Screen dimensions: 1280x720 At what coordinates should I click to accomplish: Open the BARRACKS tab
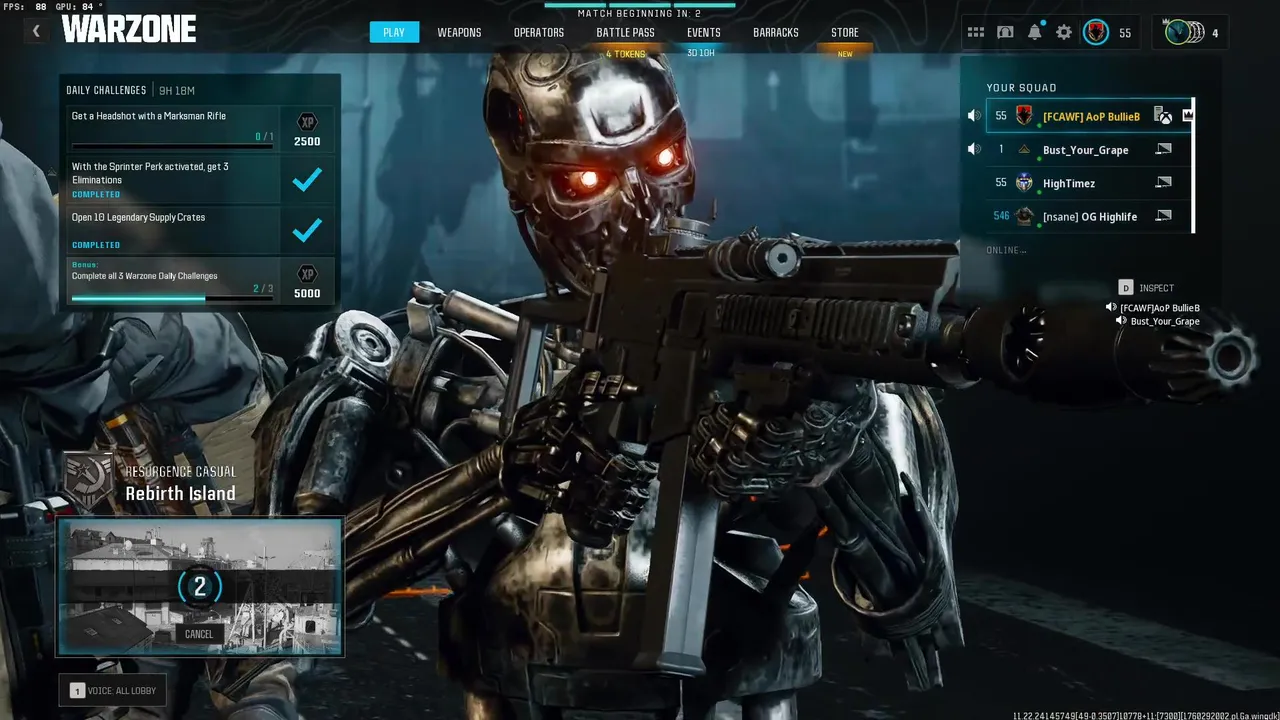pyautogui.click(x=776, y=32)
